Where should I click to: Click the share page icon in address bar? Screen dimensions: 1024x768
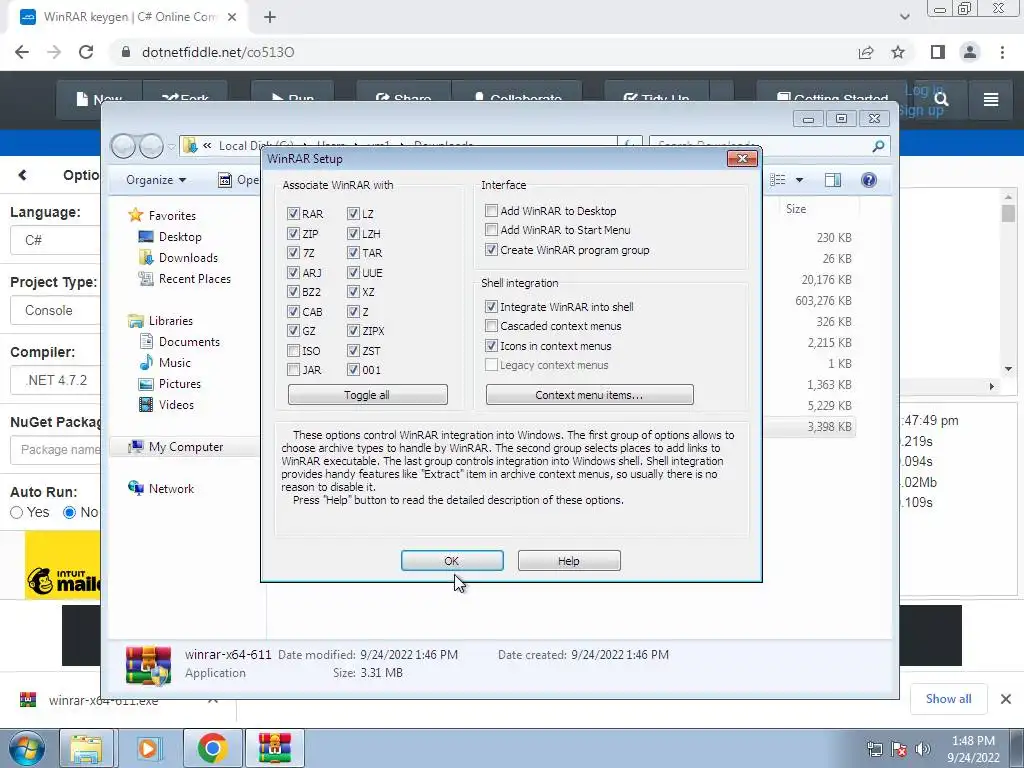(x=866, y=52)
